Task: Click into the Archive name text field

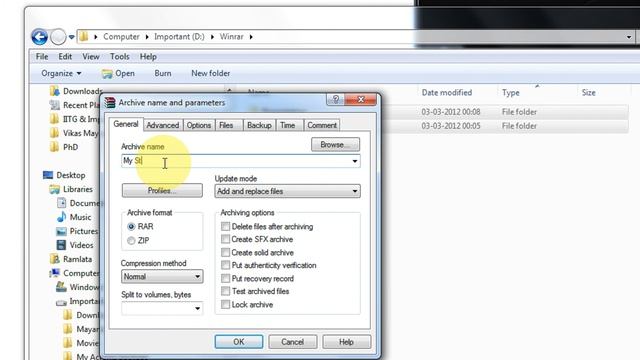Action: (236, 161)
